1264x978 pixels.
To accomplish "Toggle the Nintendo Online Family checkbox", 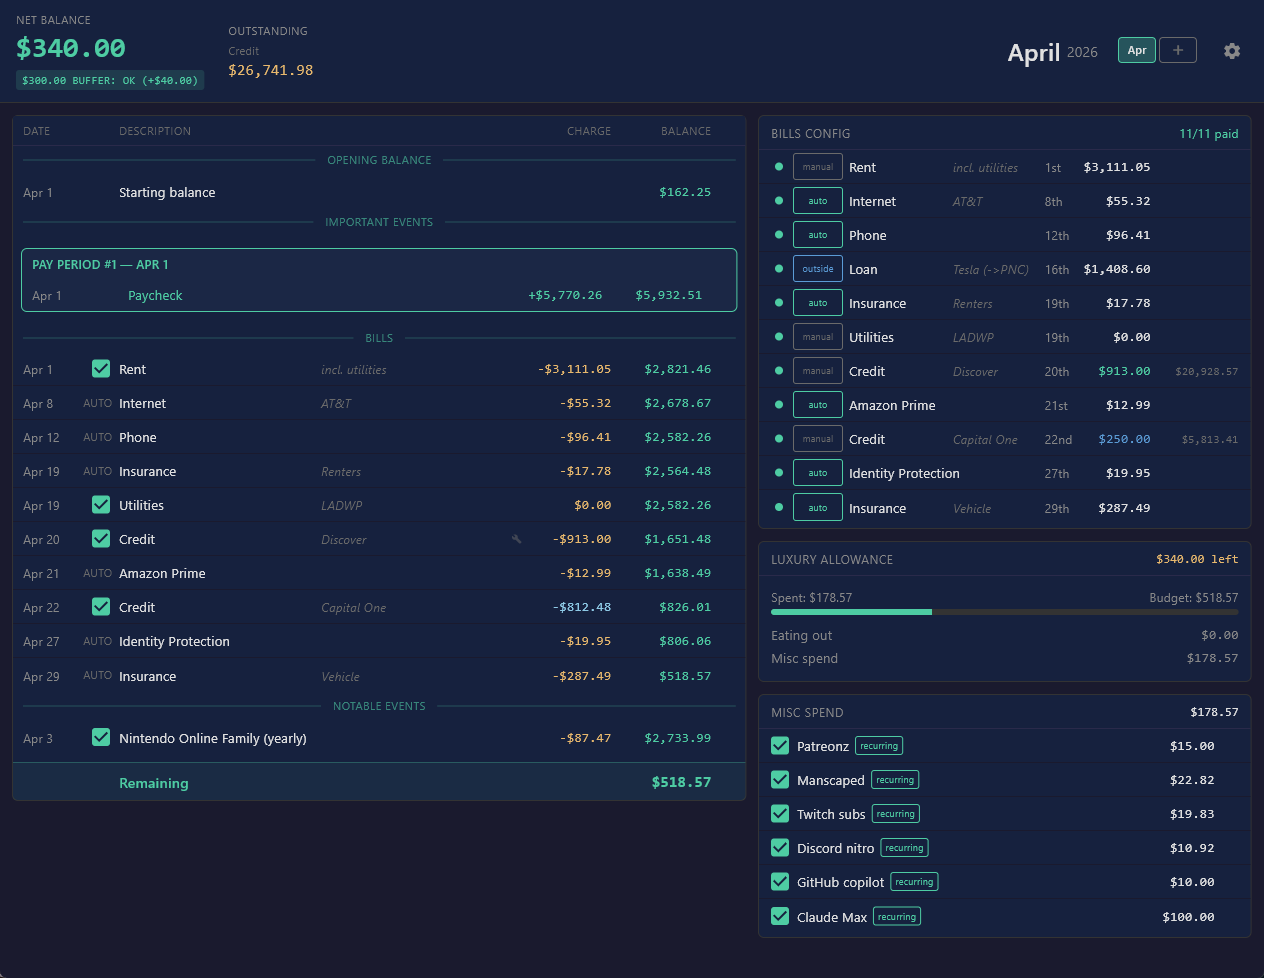I will tap(101, 738).
